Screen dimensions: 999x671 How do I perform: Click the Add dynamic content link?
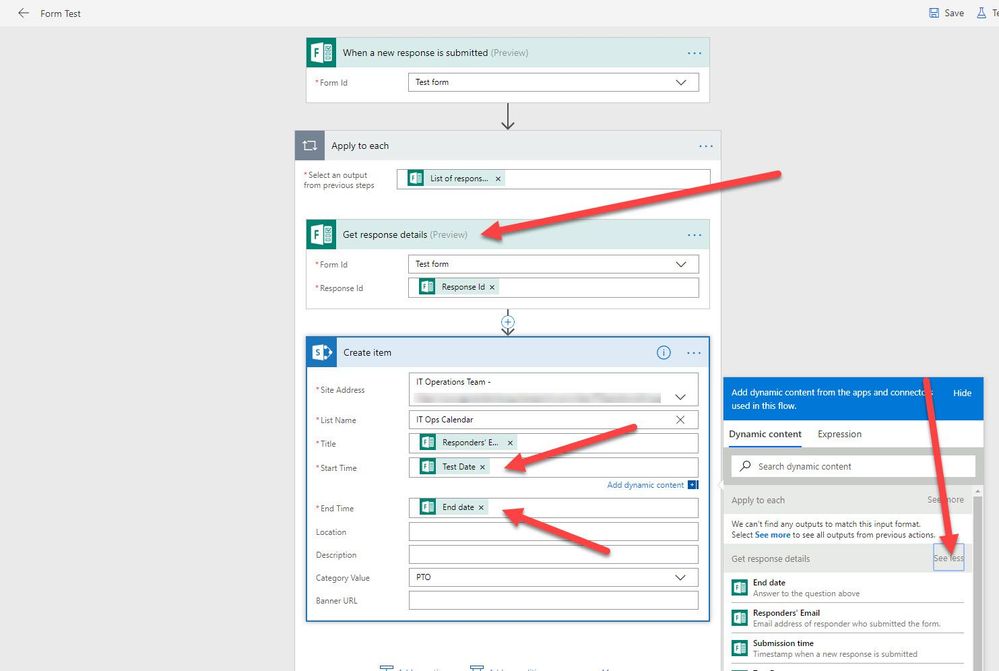coord(645,485)
